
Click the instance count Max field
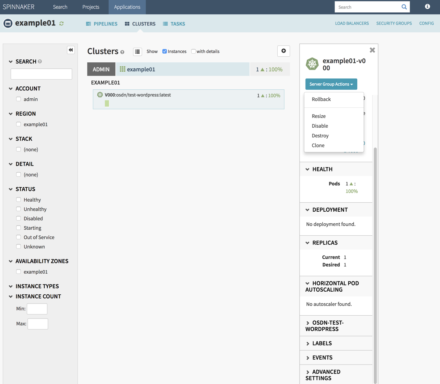pyautogui.click(x=38, y=324)
